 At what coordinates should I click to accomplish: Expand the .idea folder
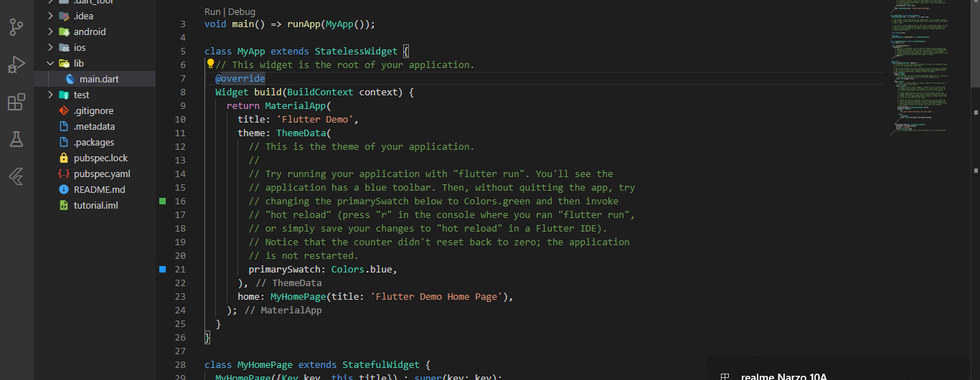(50, 16)
